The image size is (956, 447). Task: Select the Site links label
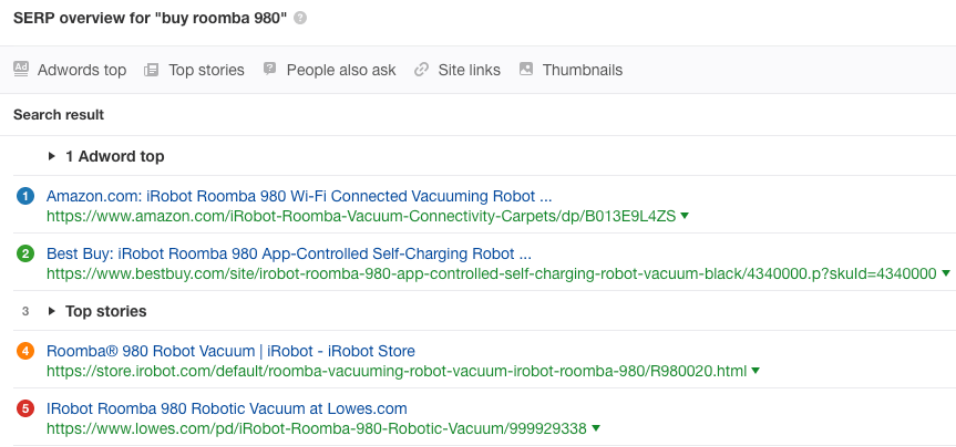tap(469, 70)
